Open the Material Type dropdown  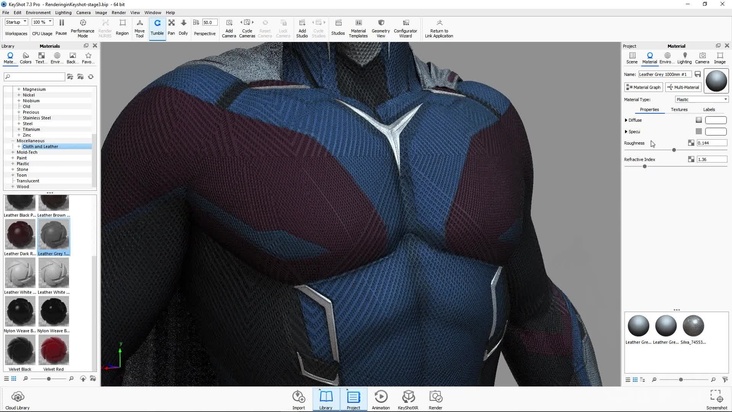[x=701, y=99]
